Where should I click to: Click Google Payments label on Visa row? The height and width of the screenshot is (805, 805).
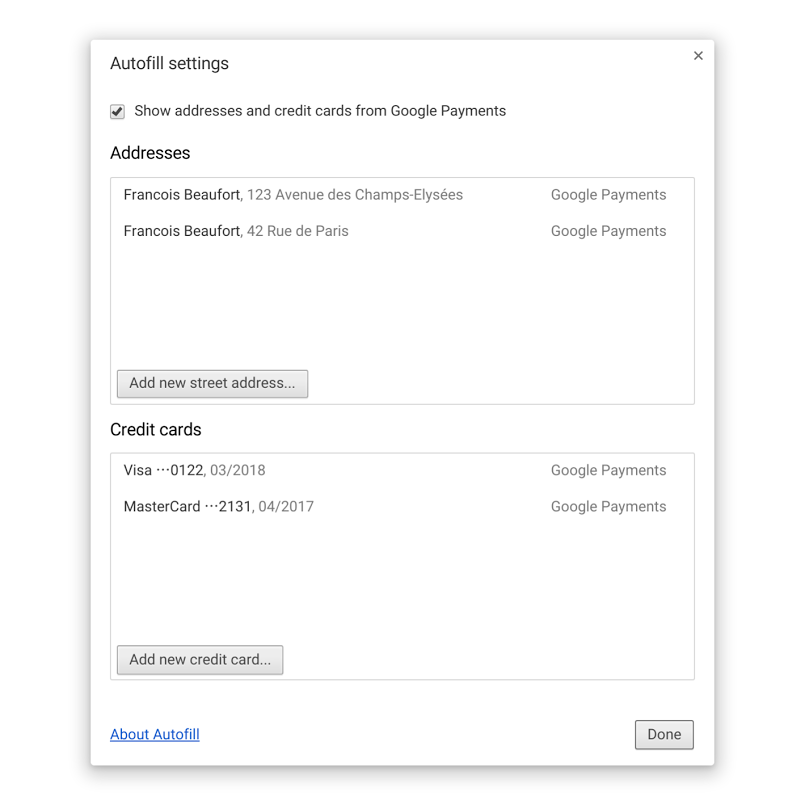pos(608,470)
